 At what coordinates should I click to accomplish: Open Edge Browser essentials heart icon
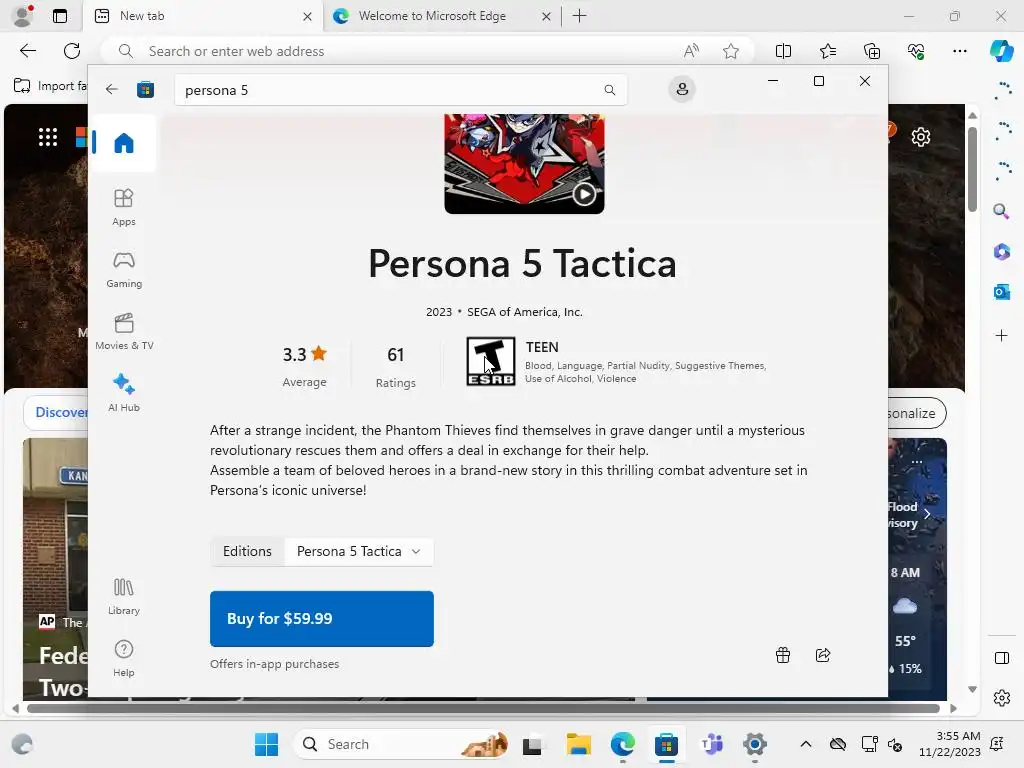pyautogui.click(x=916, y=51)
